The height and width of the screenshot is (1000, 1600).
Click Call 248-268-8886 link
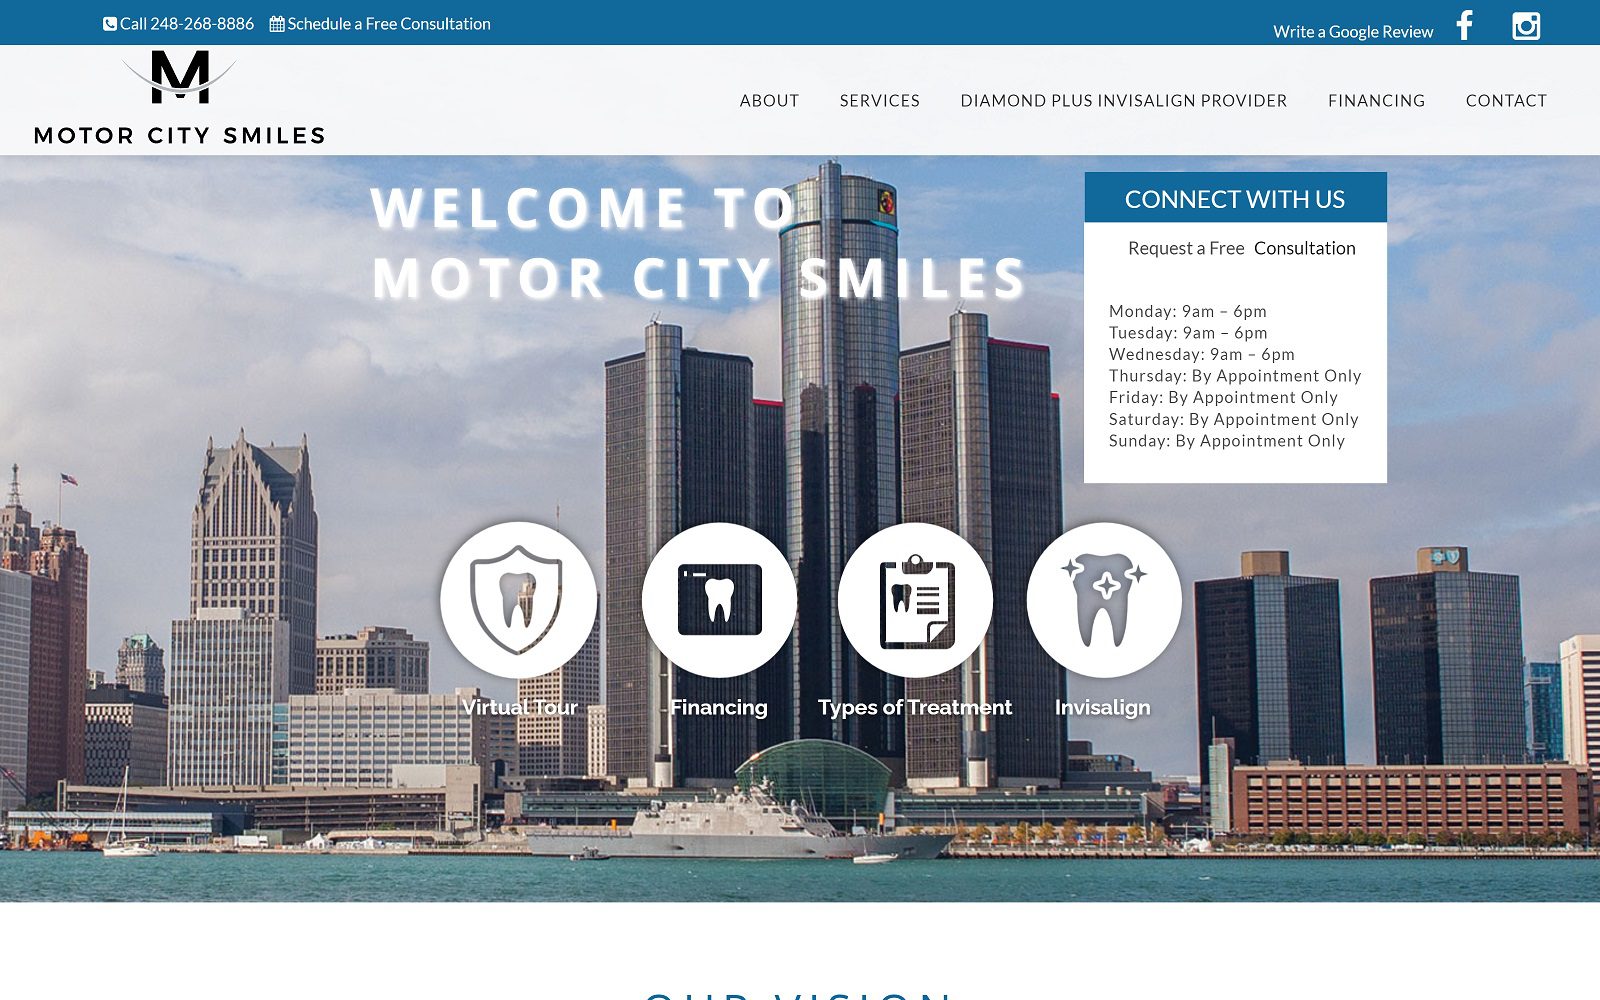[x=187, y=24]
